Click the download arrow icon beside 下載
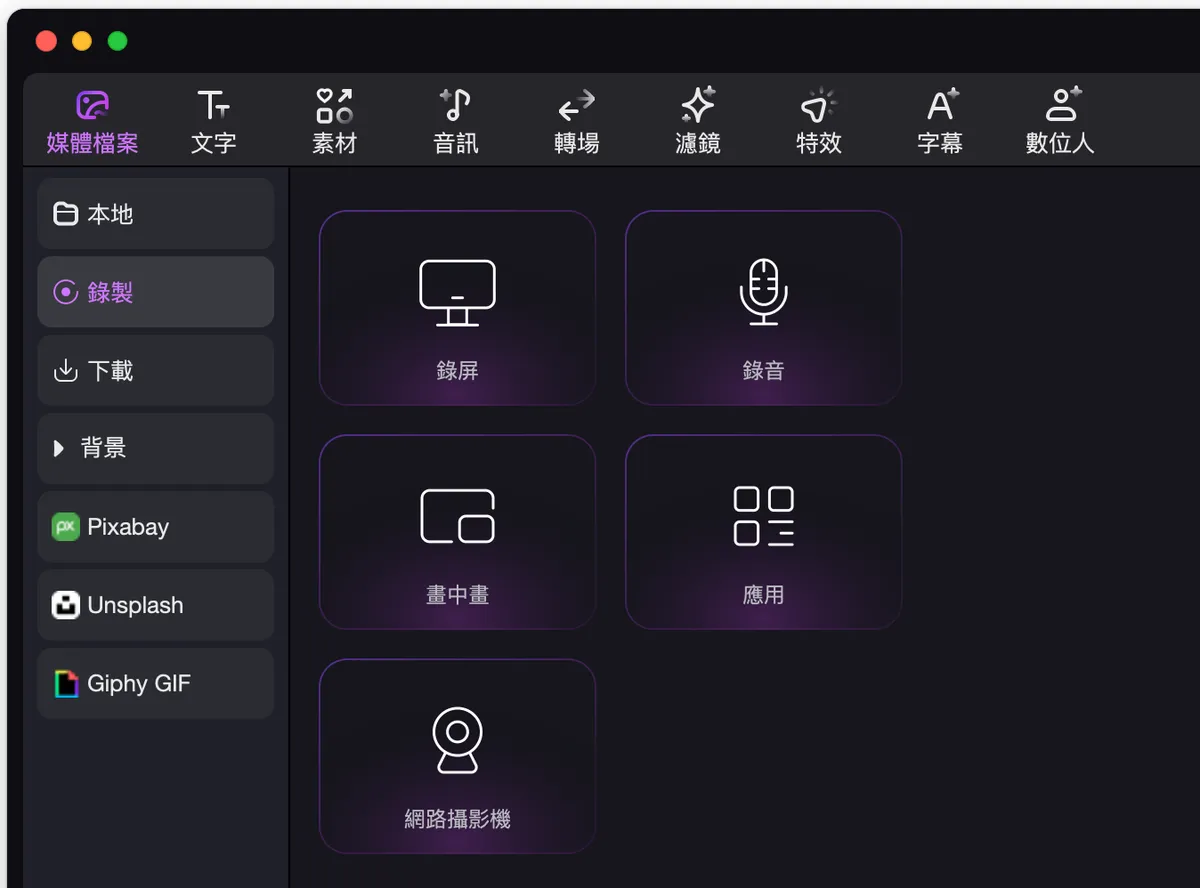 [65, 371]
